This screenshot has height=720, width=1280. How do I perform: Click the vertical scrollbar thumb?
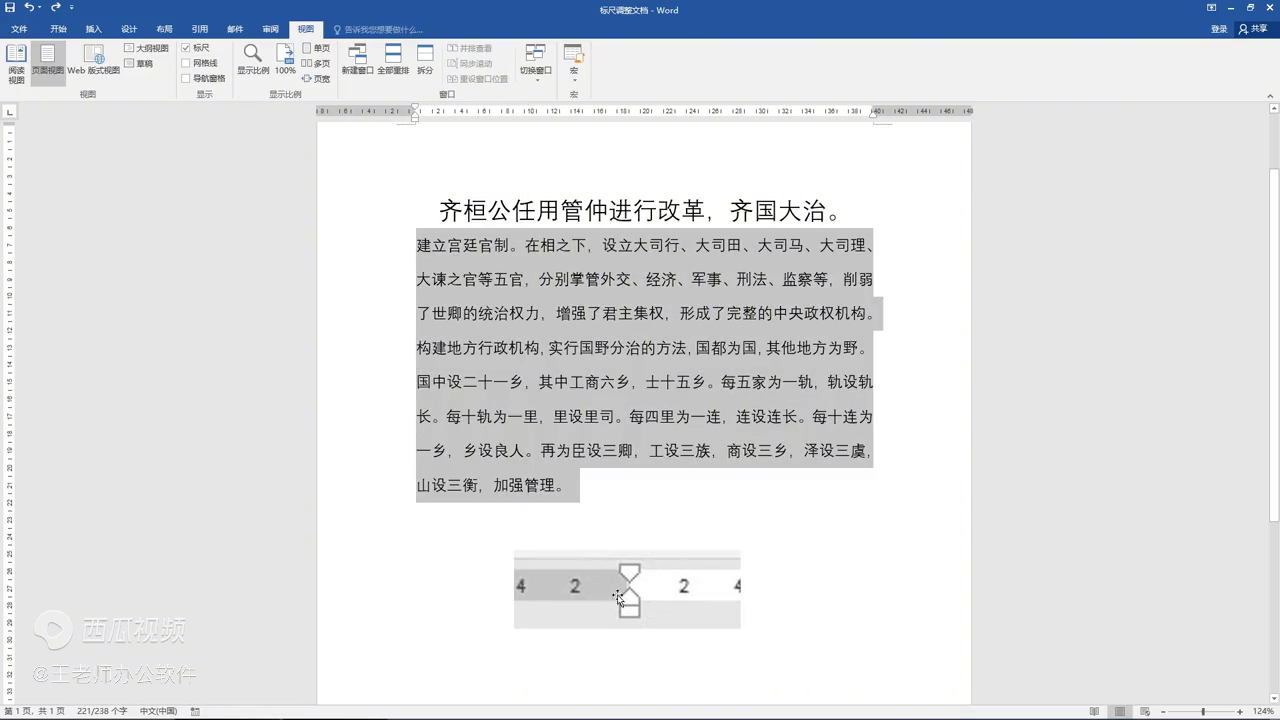point(1273,345)
